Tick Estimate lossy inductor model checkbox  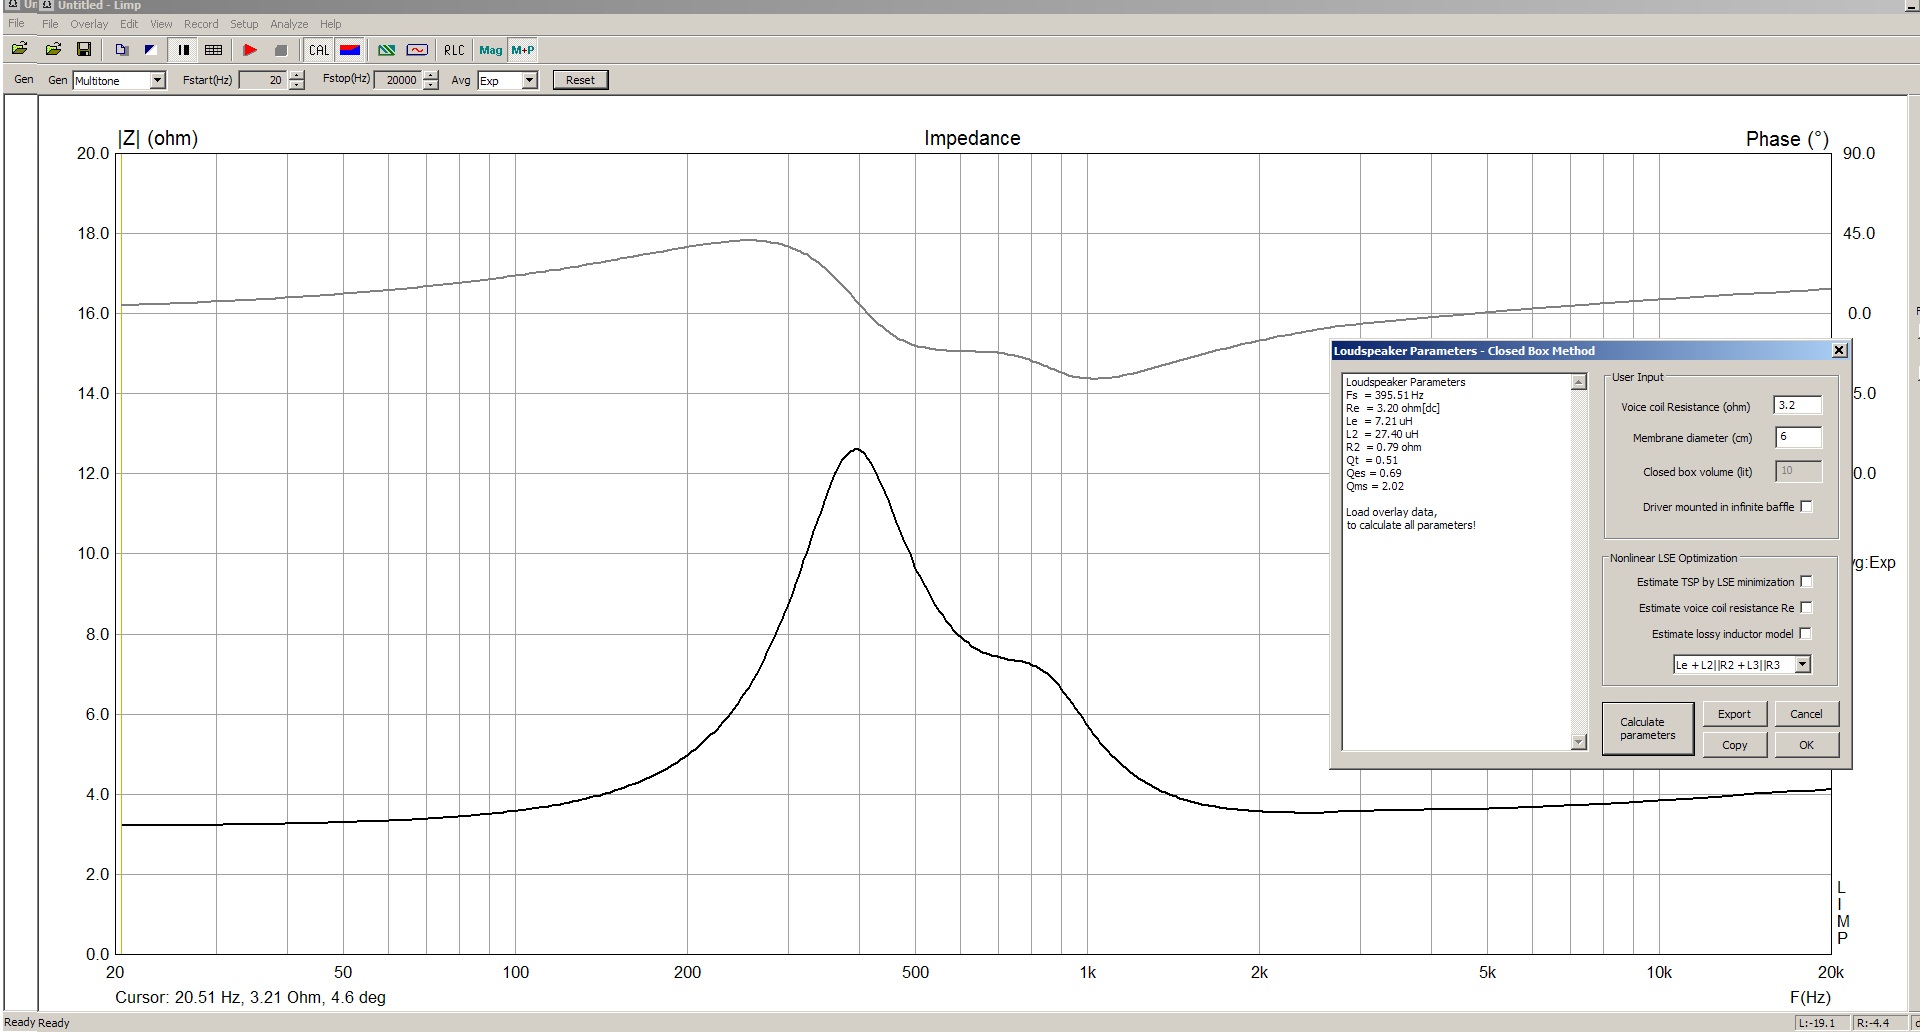click(x=1806, y=634)
